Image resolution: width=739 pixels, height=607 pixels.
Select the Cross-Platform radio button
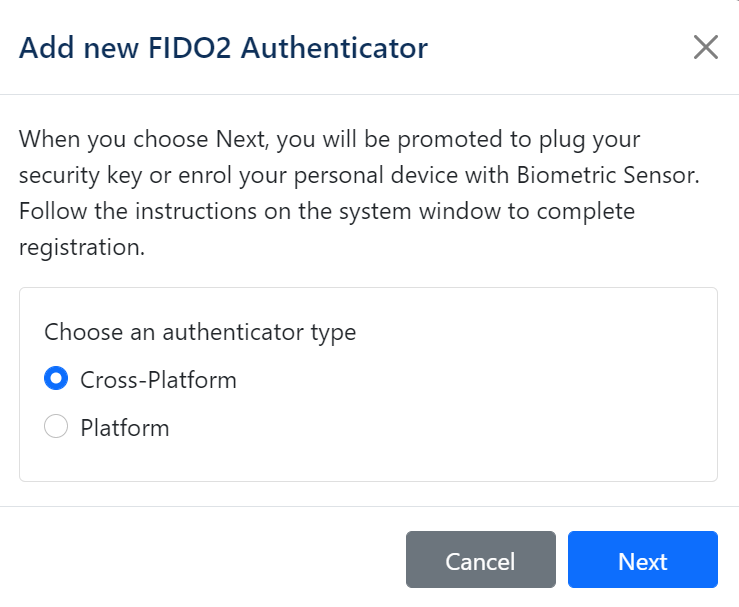coord(56,379)
